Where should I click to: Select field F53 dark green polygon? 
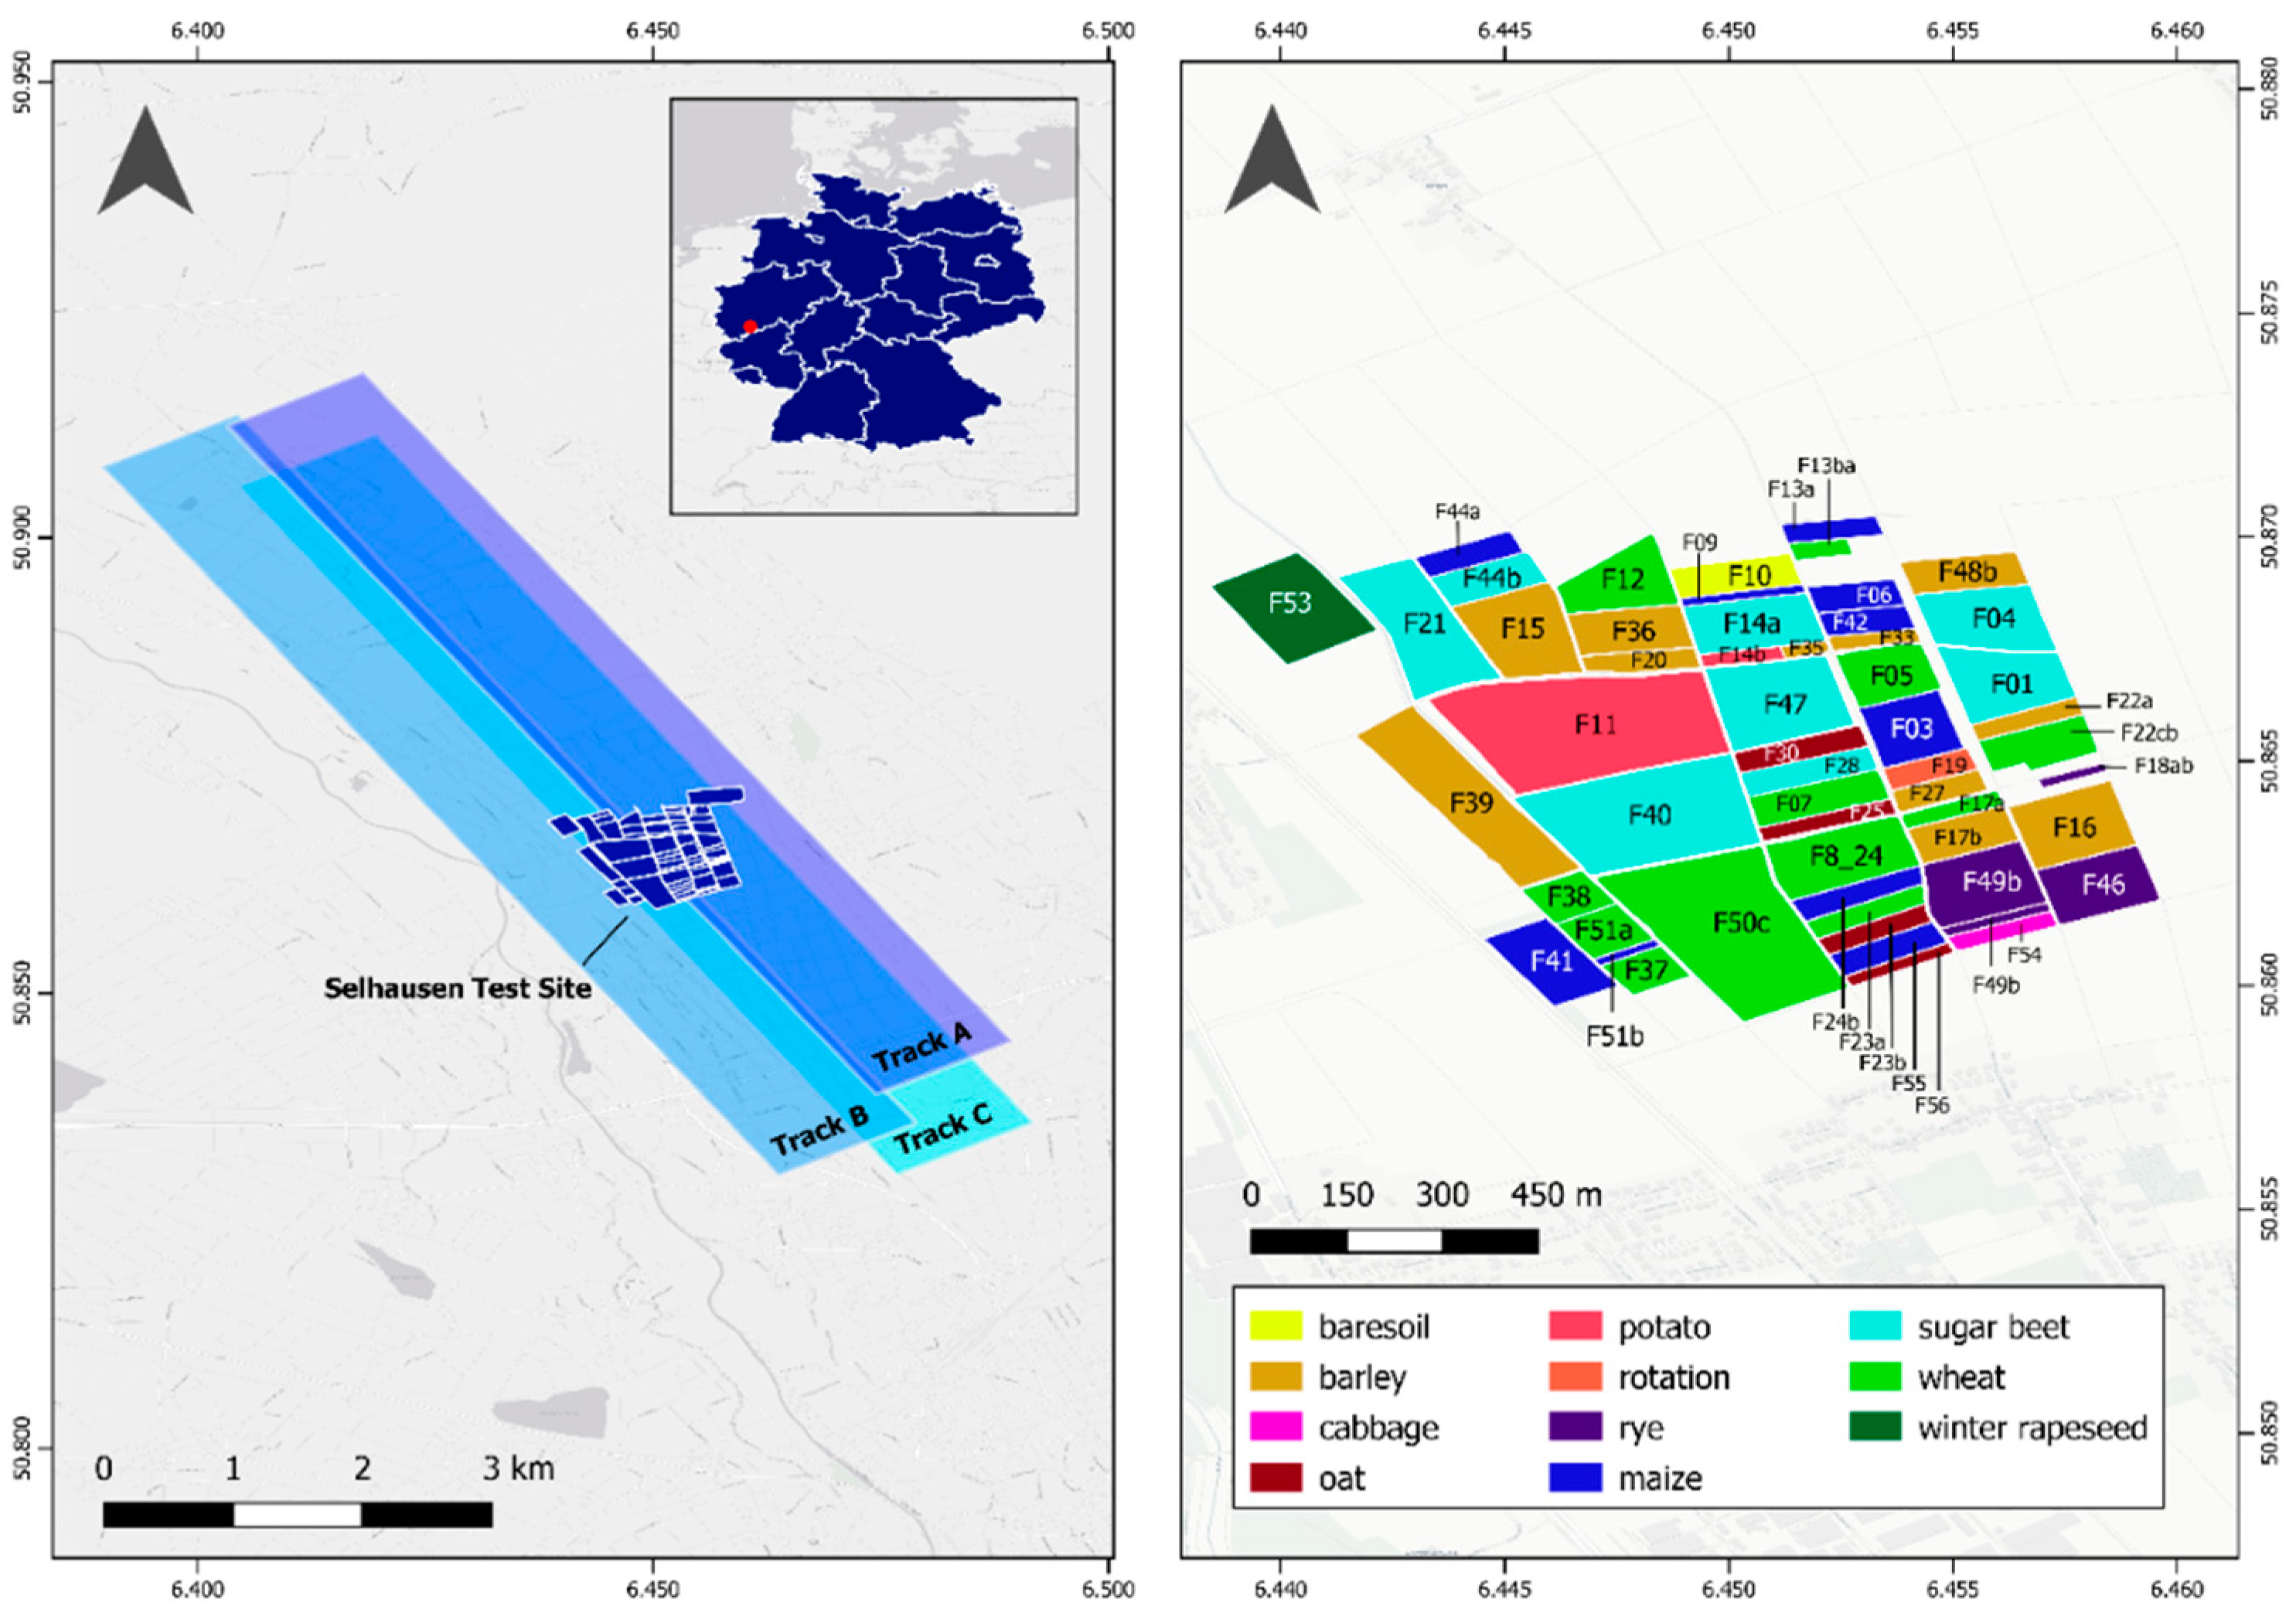1291,604
